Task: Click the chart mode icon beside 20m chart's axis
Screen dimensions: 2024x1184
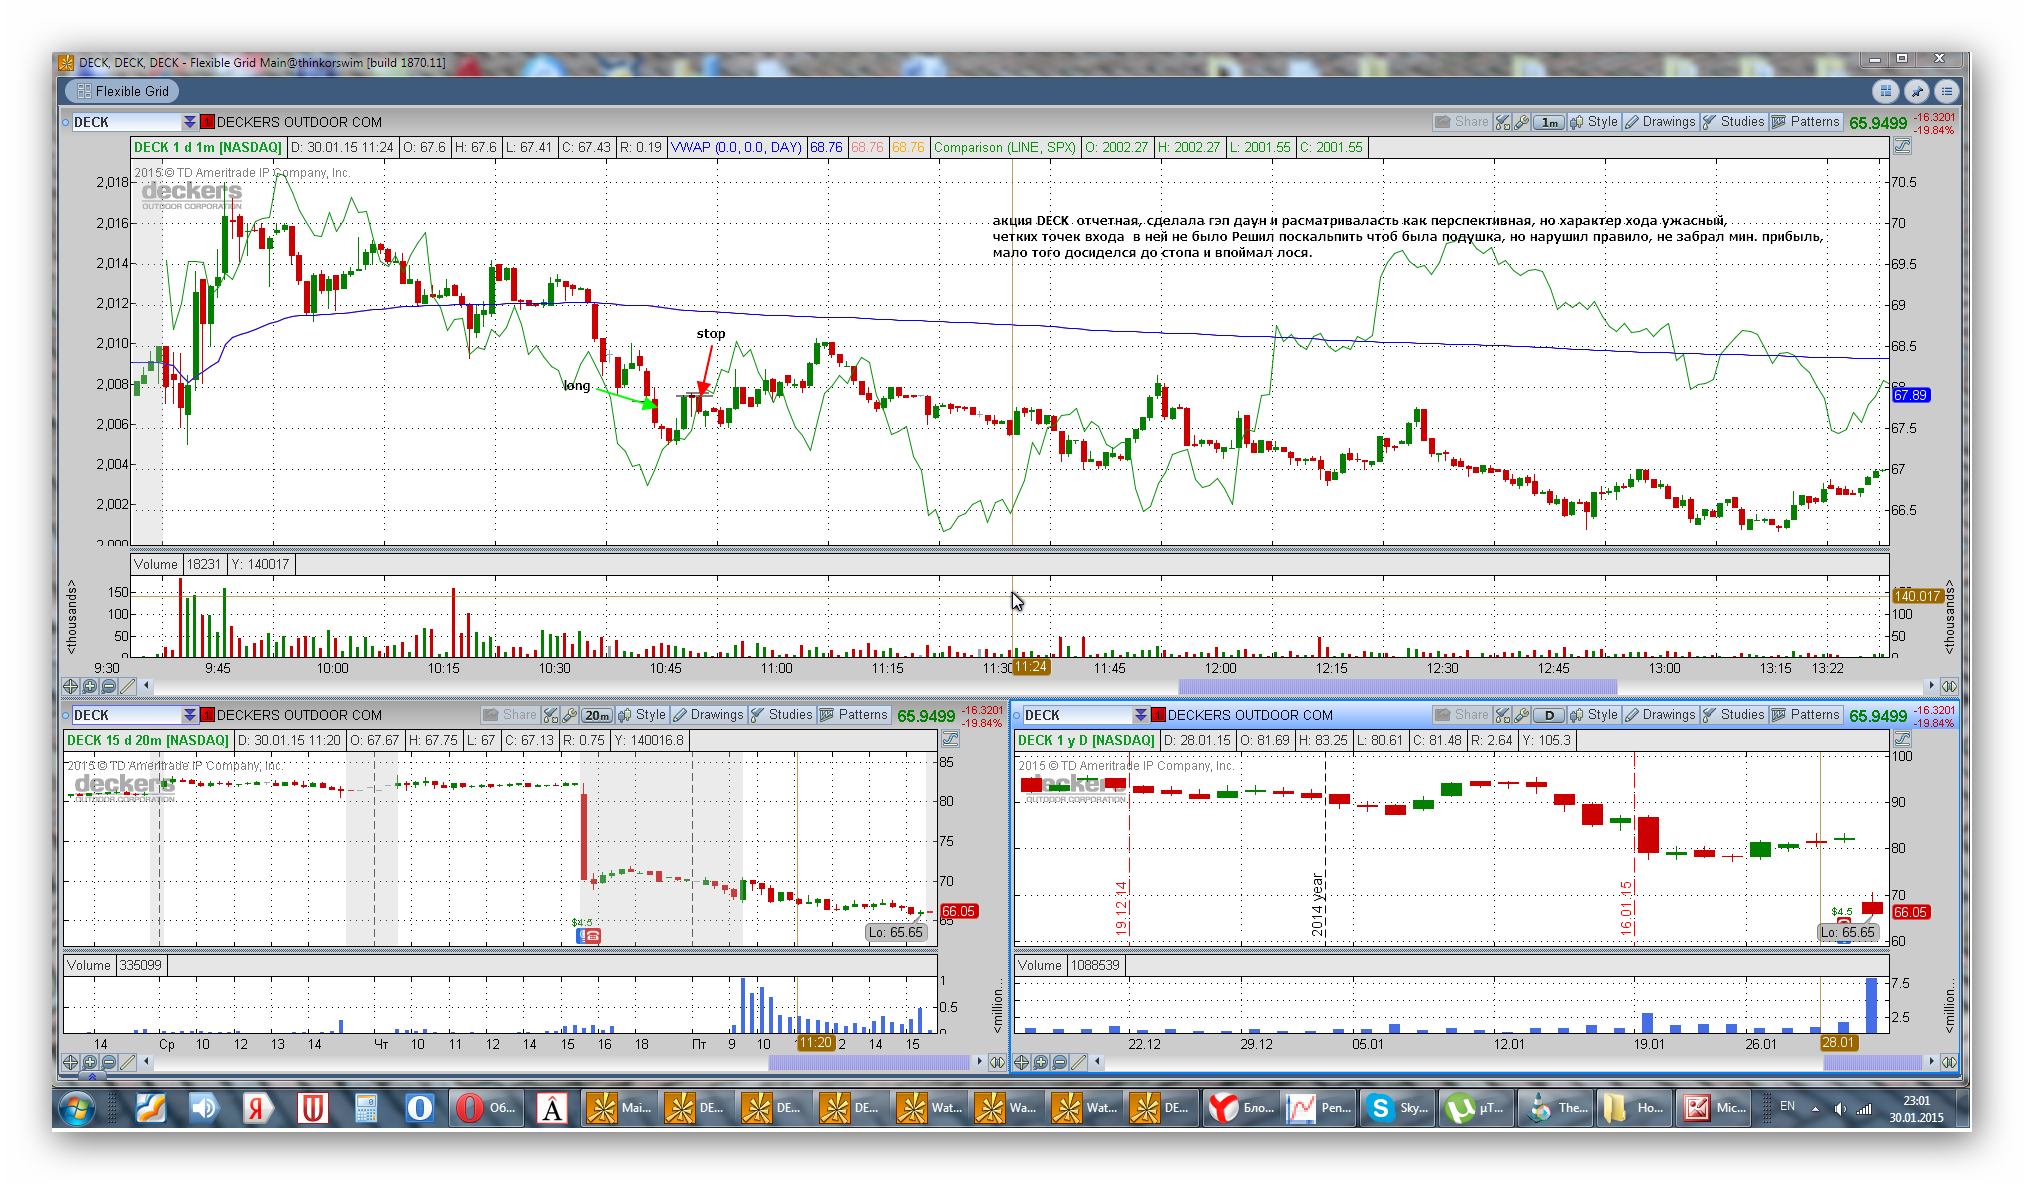Action: (950, 740)
